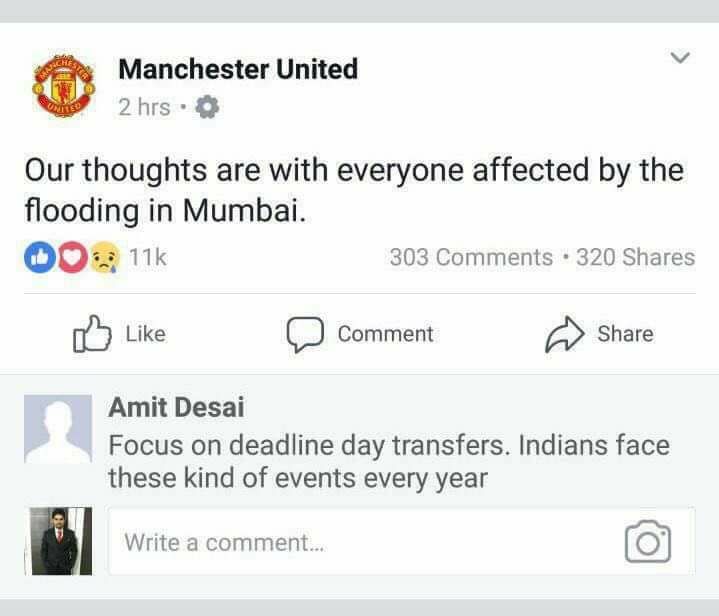Click the blue thumbs-up reaction icon
Viewport: 719px width, 616px height.
(37, 257)
